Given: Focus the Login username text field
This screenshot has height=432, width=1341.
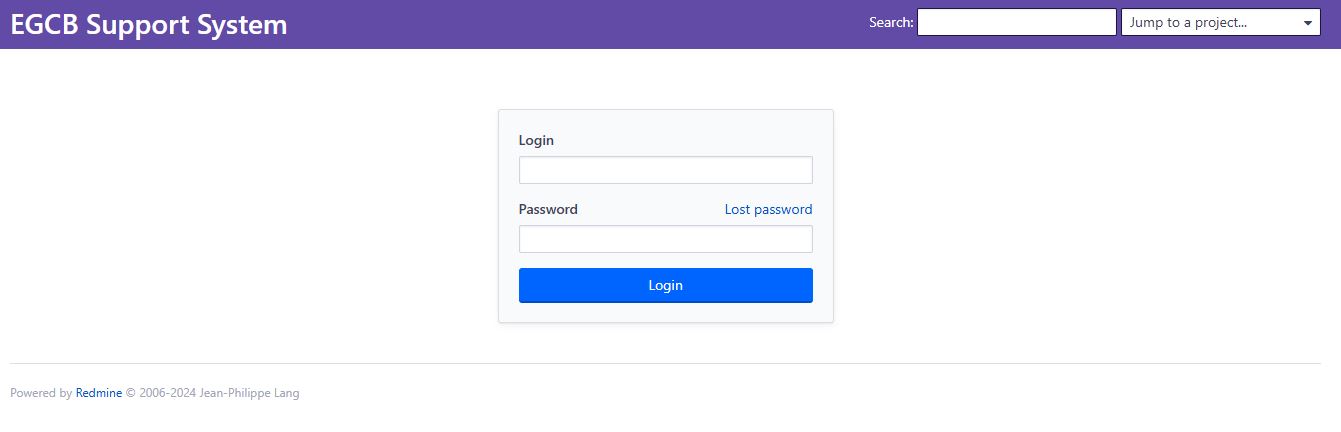Looking at the screenshot, I should (x=665, y=170).
